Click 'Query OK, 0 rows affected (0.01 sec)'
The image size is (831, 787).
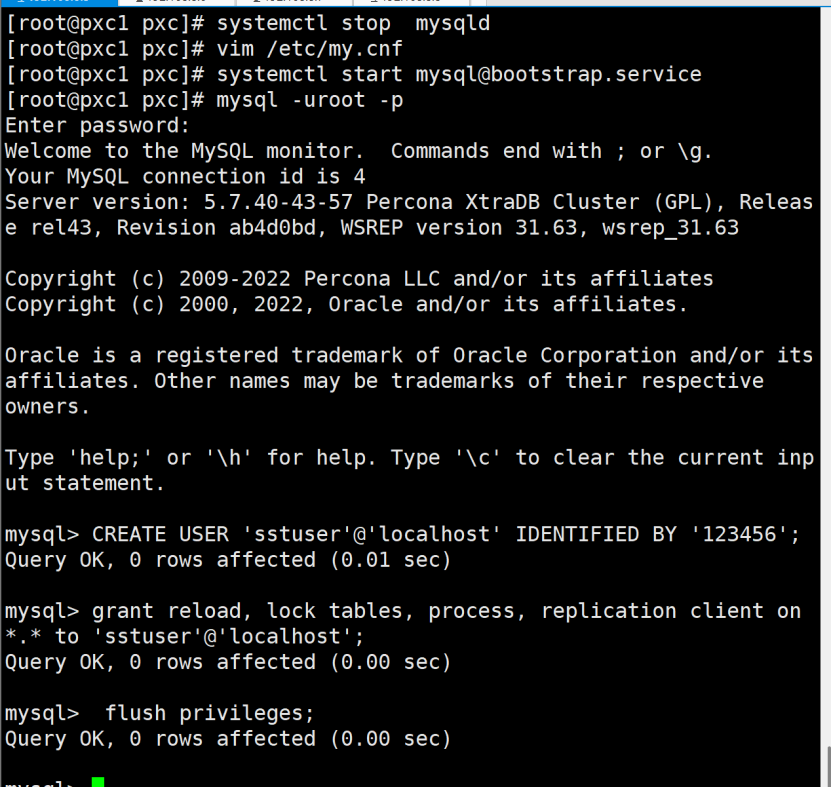[228, 560]
